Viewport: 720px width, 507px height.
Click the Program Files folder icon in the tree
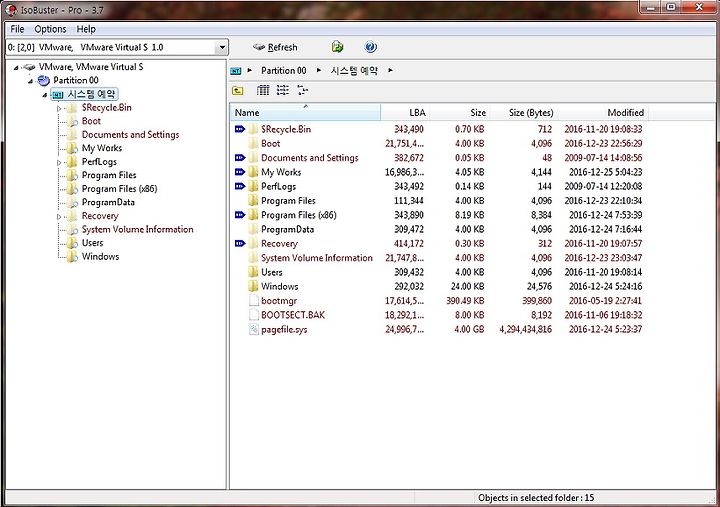click(x=72, y=176)
